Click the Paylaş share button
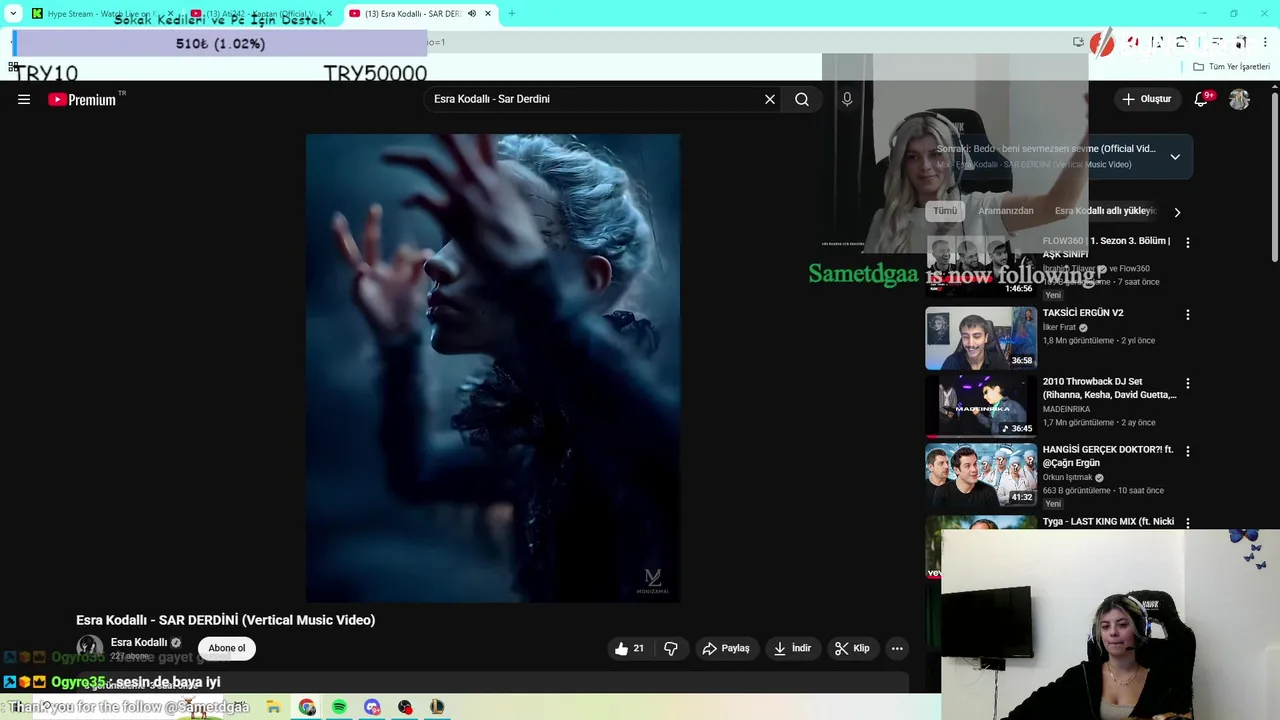Viewport: 1280px width, 720px height. [x=726, y=648]
